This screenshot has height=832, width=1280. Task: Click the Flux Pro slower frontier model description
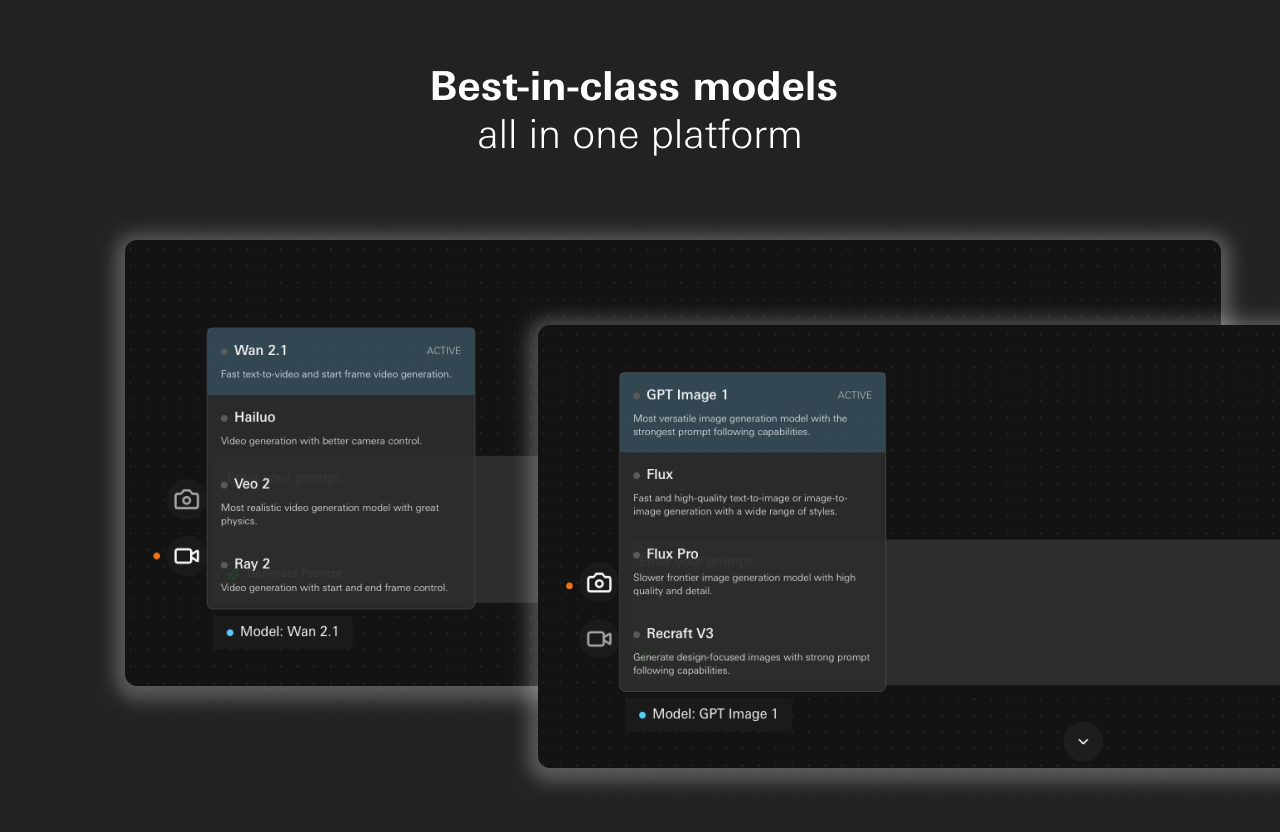(x=744, y=584)
